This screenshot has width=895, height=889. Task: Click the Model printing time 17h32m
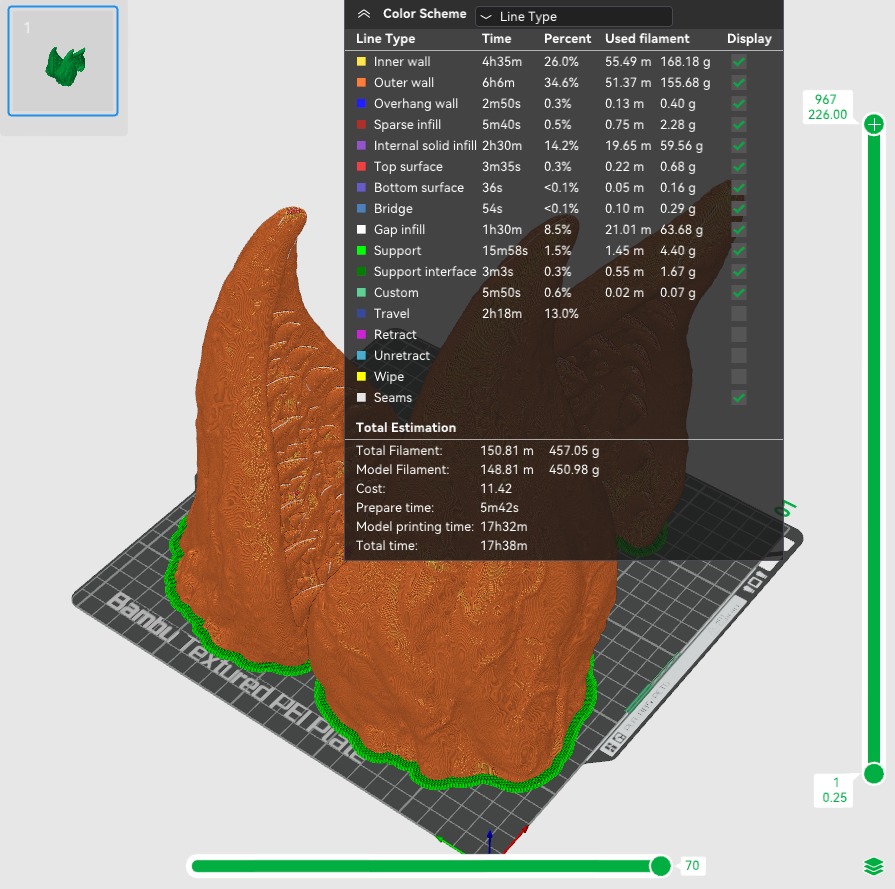pos(504,526)
